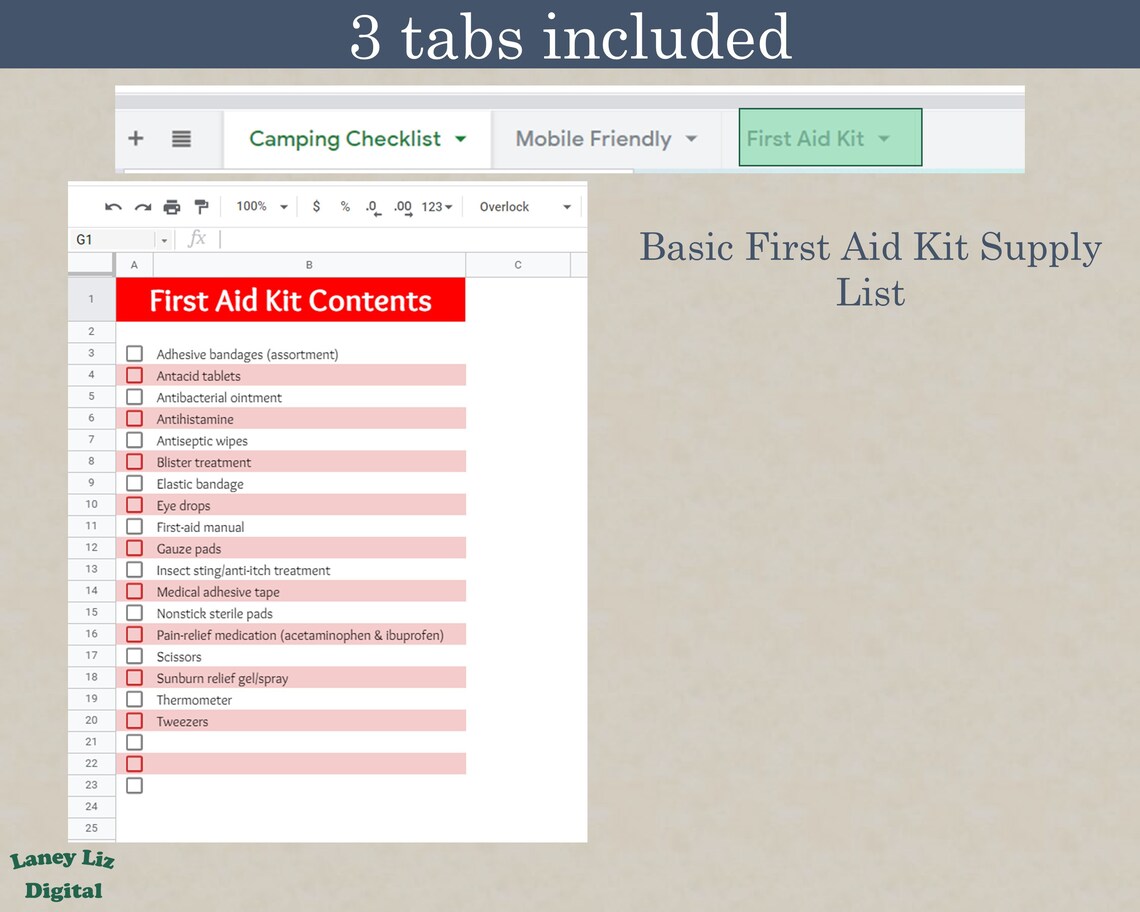
Task: Click the decrease decimal places icon
Action: pos(372,207)
